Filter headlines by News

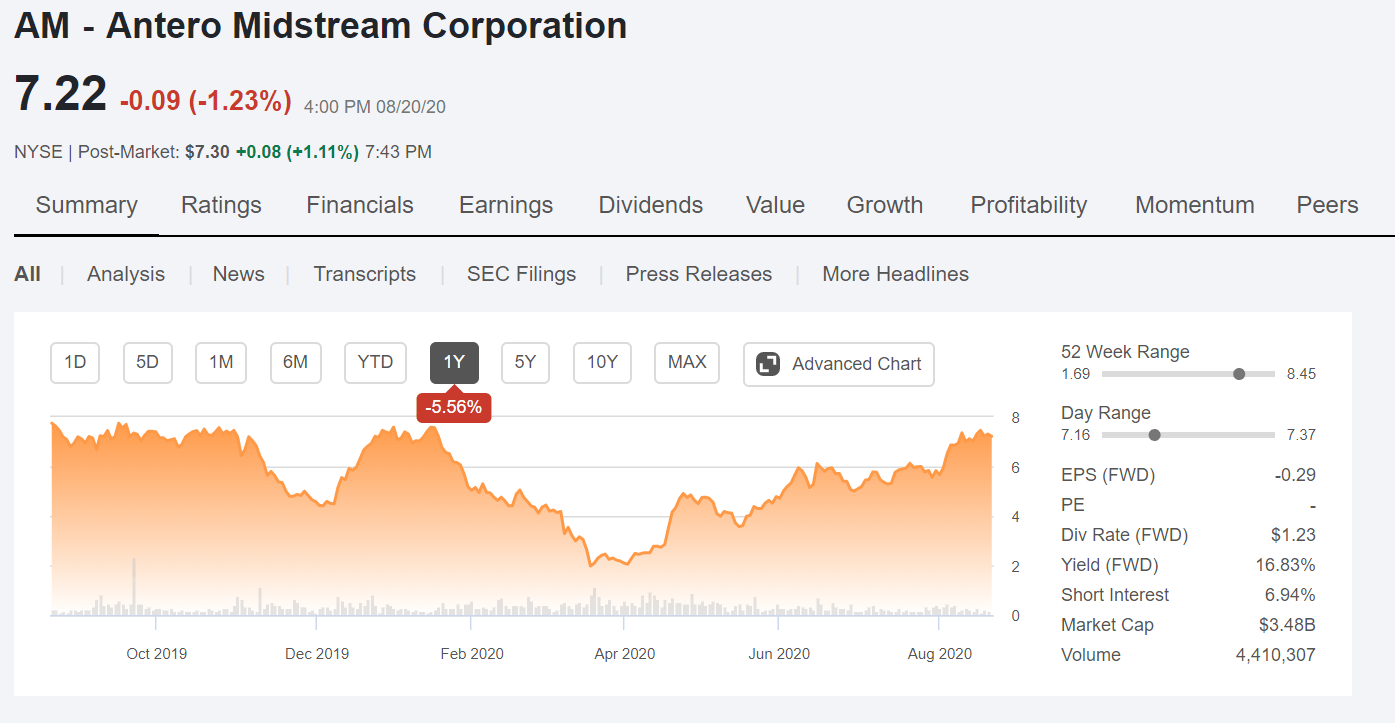tap(239, 274)
